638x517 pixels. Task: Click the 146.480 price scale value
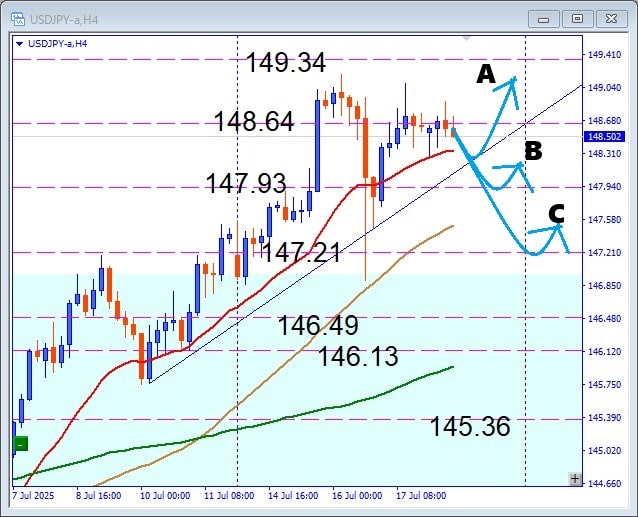[x=605, y=318]
